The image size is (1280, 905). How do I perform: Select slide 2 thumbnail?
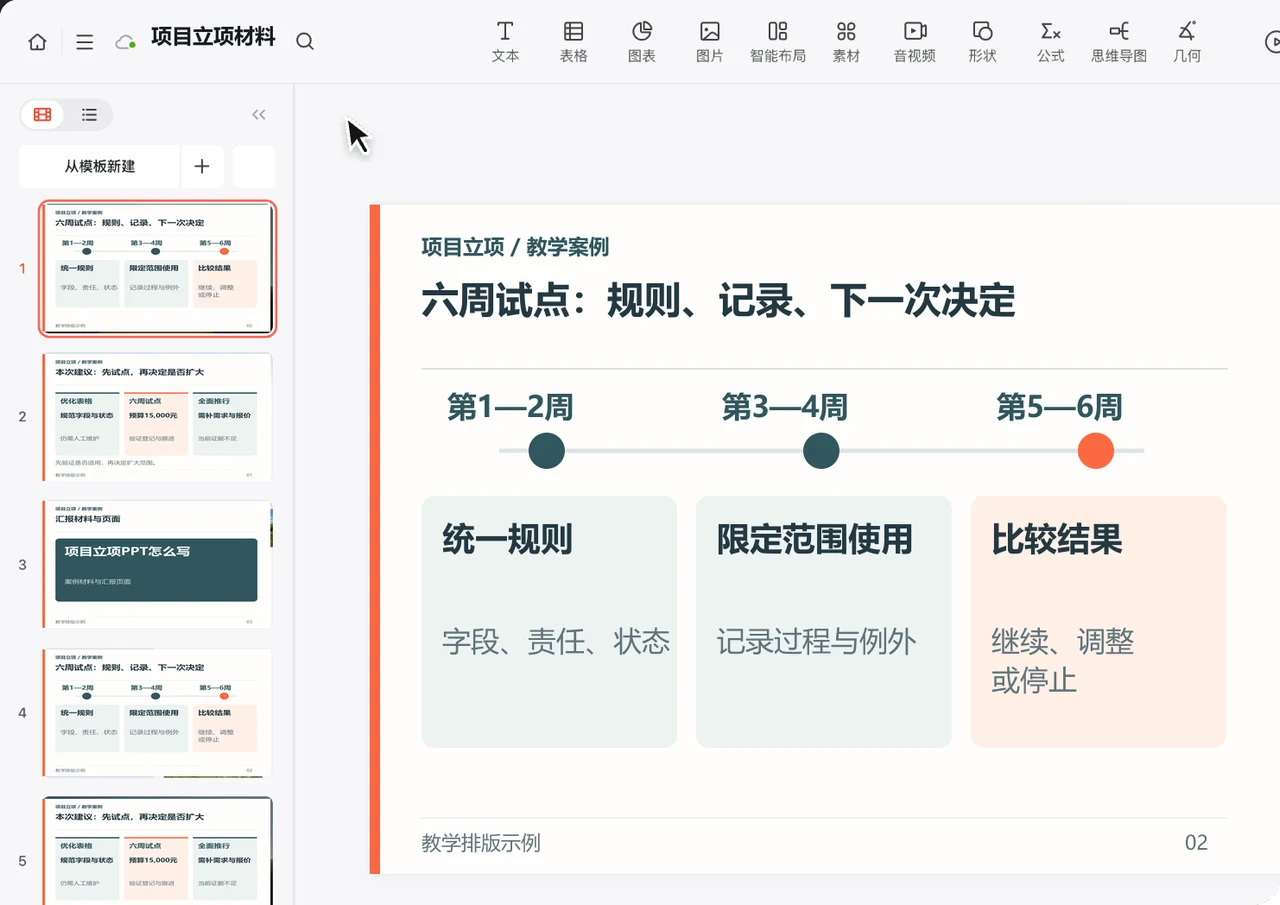[x=158, y=417]
